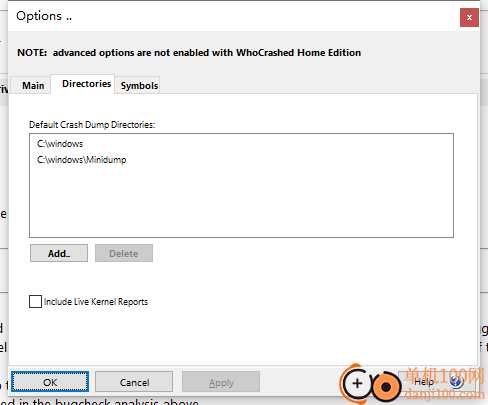The image size is (488, 405).
Task: Click the Options dialog title bar
Action: tap(233, 16)
